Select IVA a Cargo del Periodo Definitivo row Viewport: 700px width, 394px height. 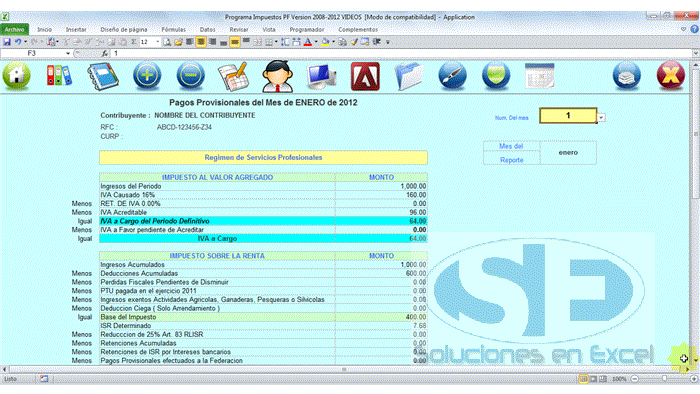point(263,221)
